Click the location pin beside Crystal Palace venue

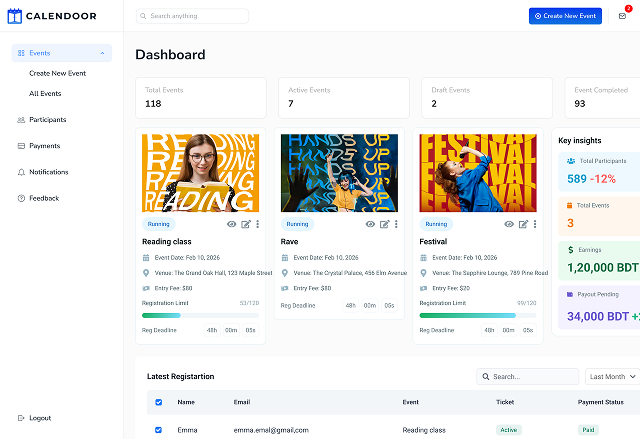tap(285, 273)
